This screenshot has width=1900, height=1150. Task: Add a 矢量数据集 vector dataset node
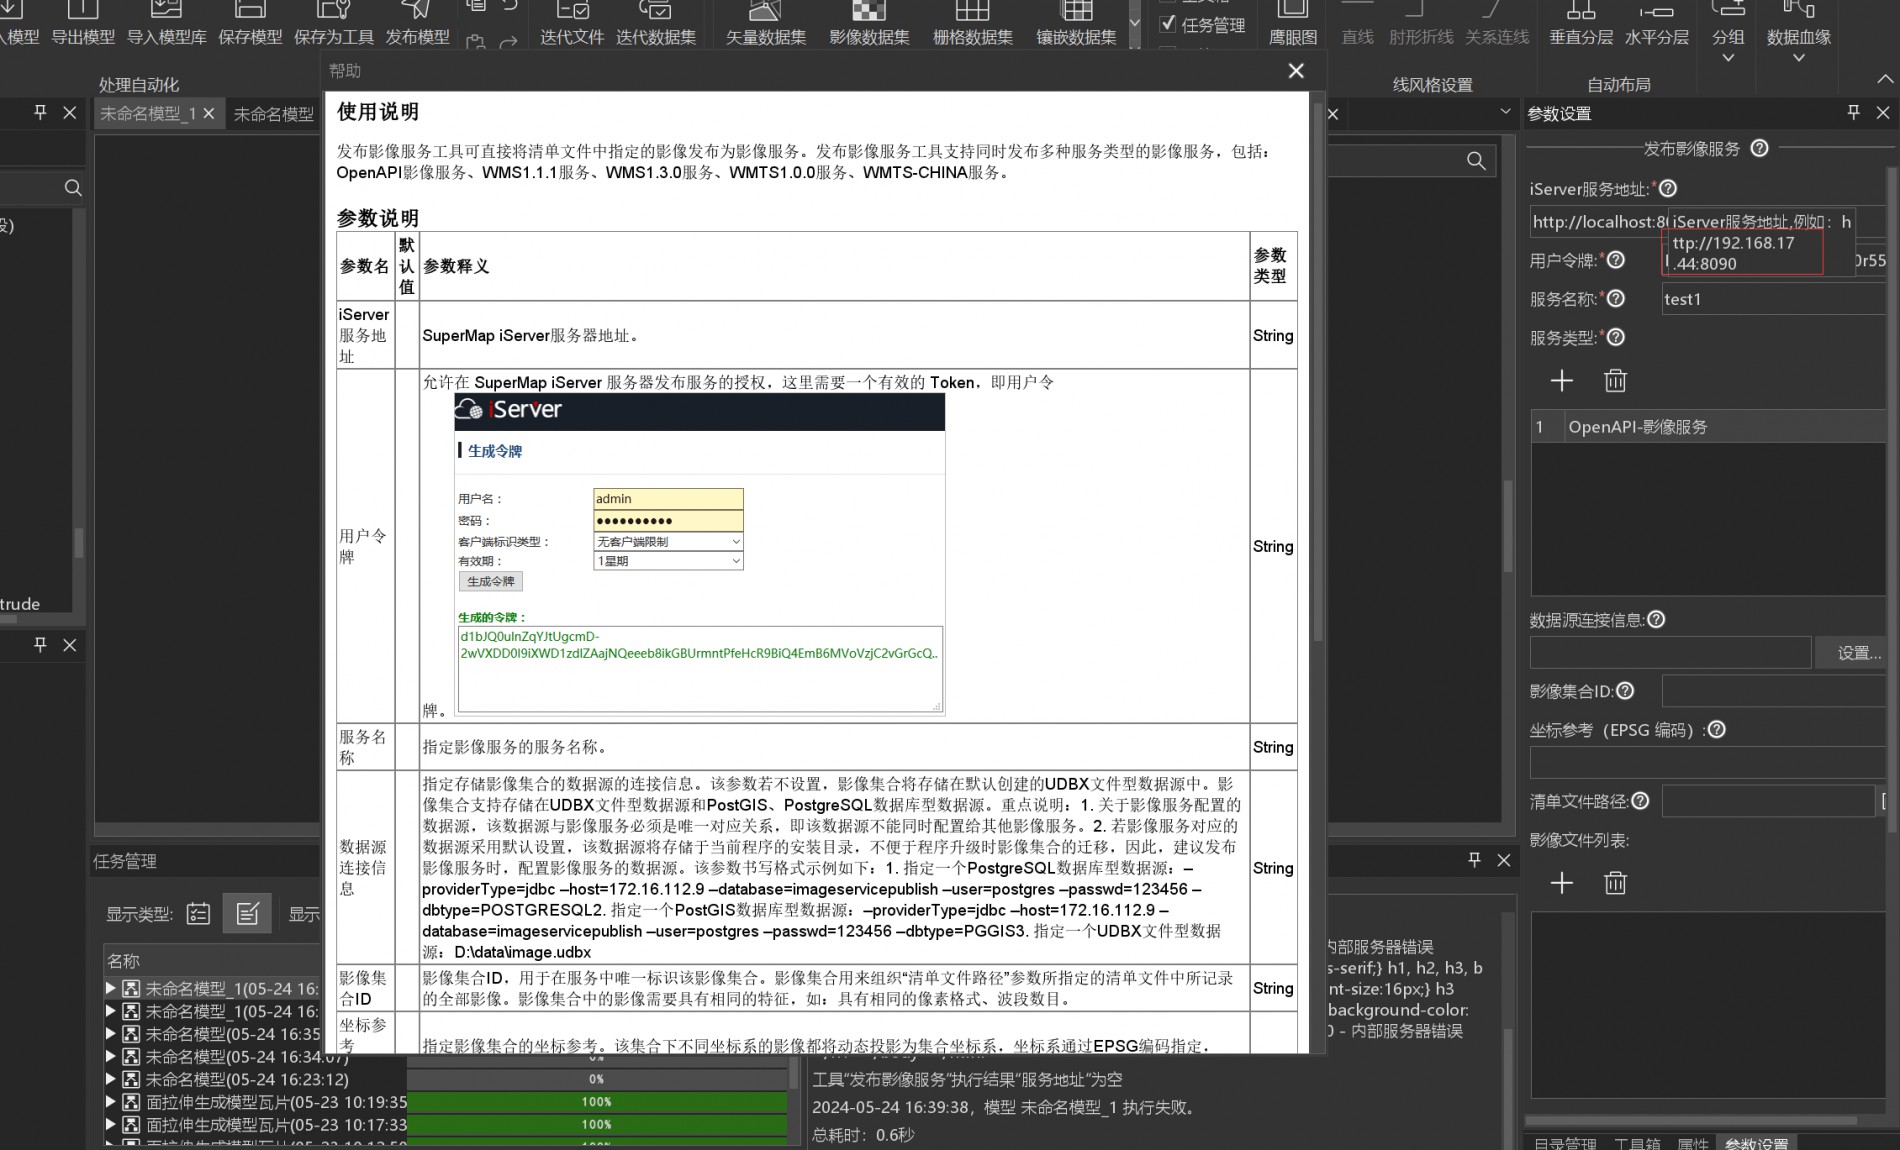point(765,22)
